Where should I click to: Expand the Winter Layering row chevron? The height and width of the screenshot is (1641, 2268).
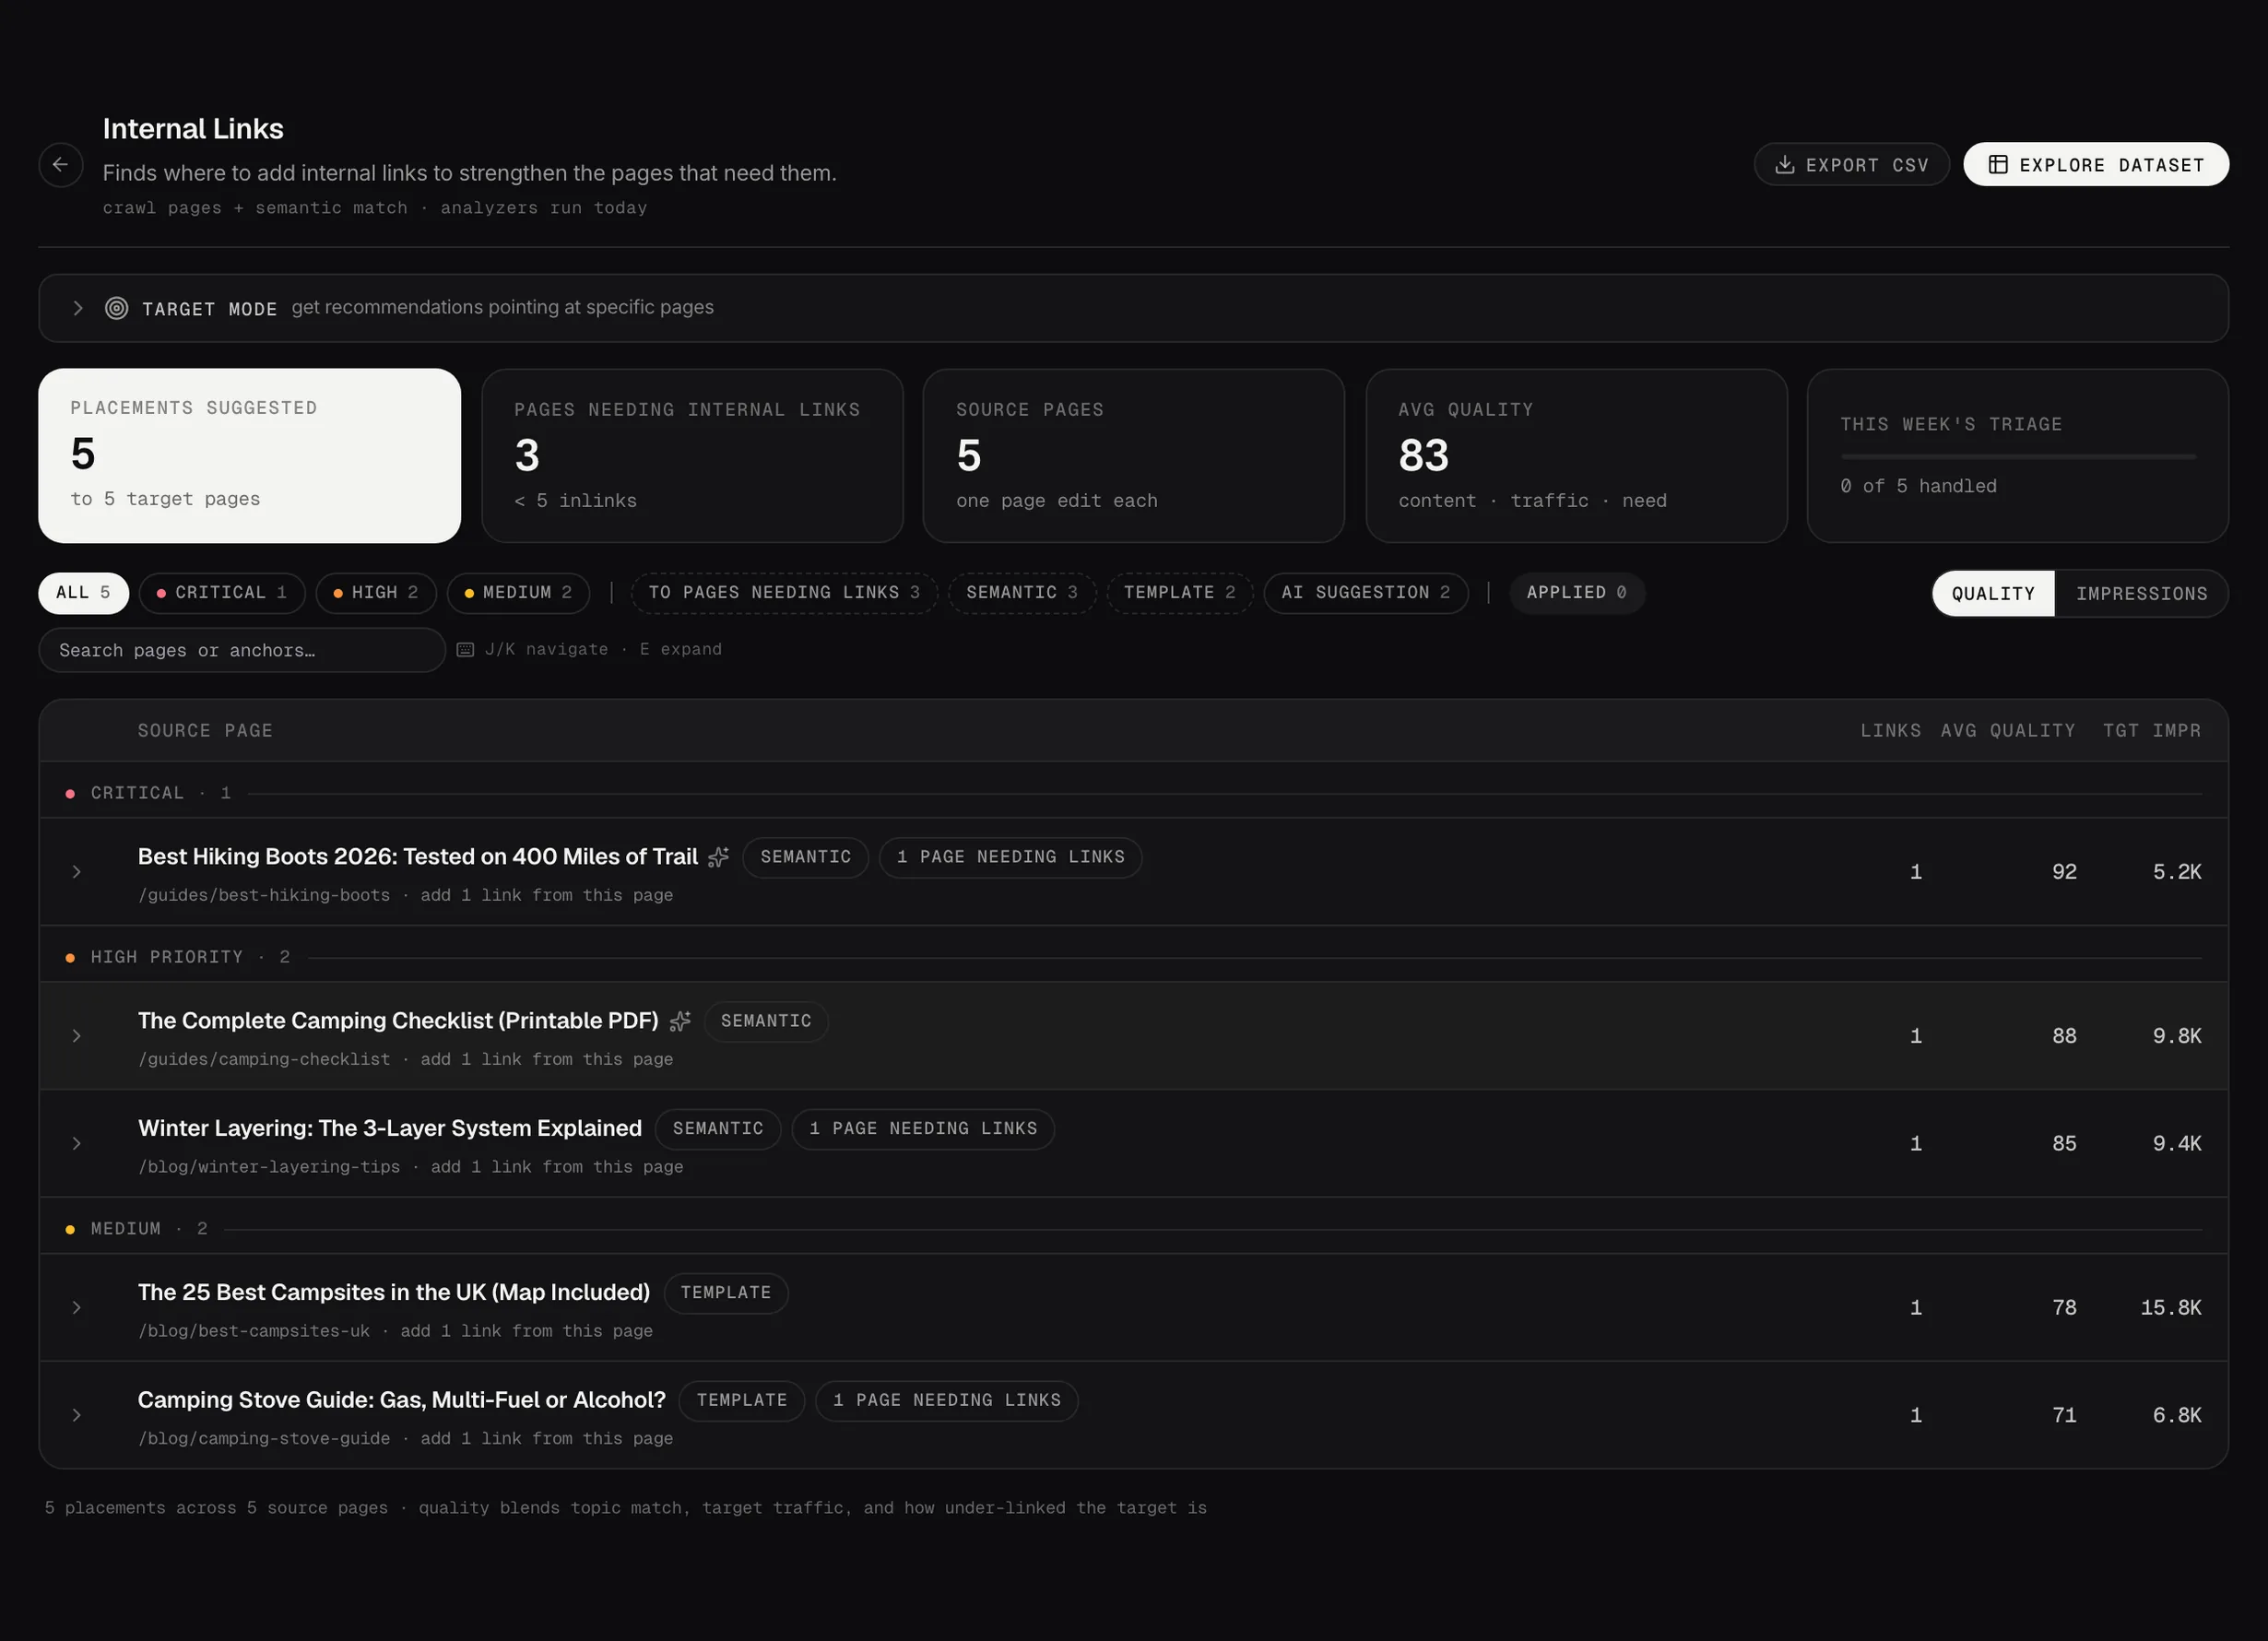point(77,1144)
